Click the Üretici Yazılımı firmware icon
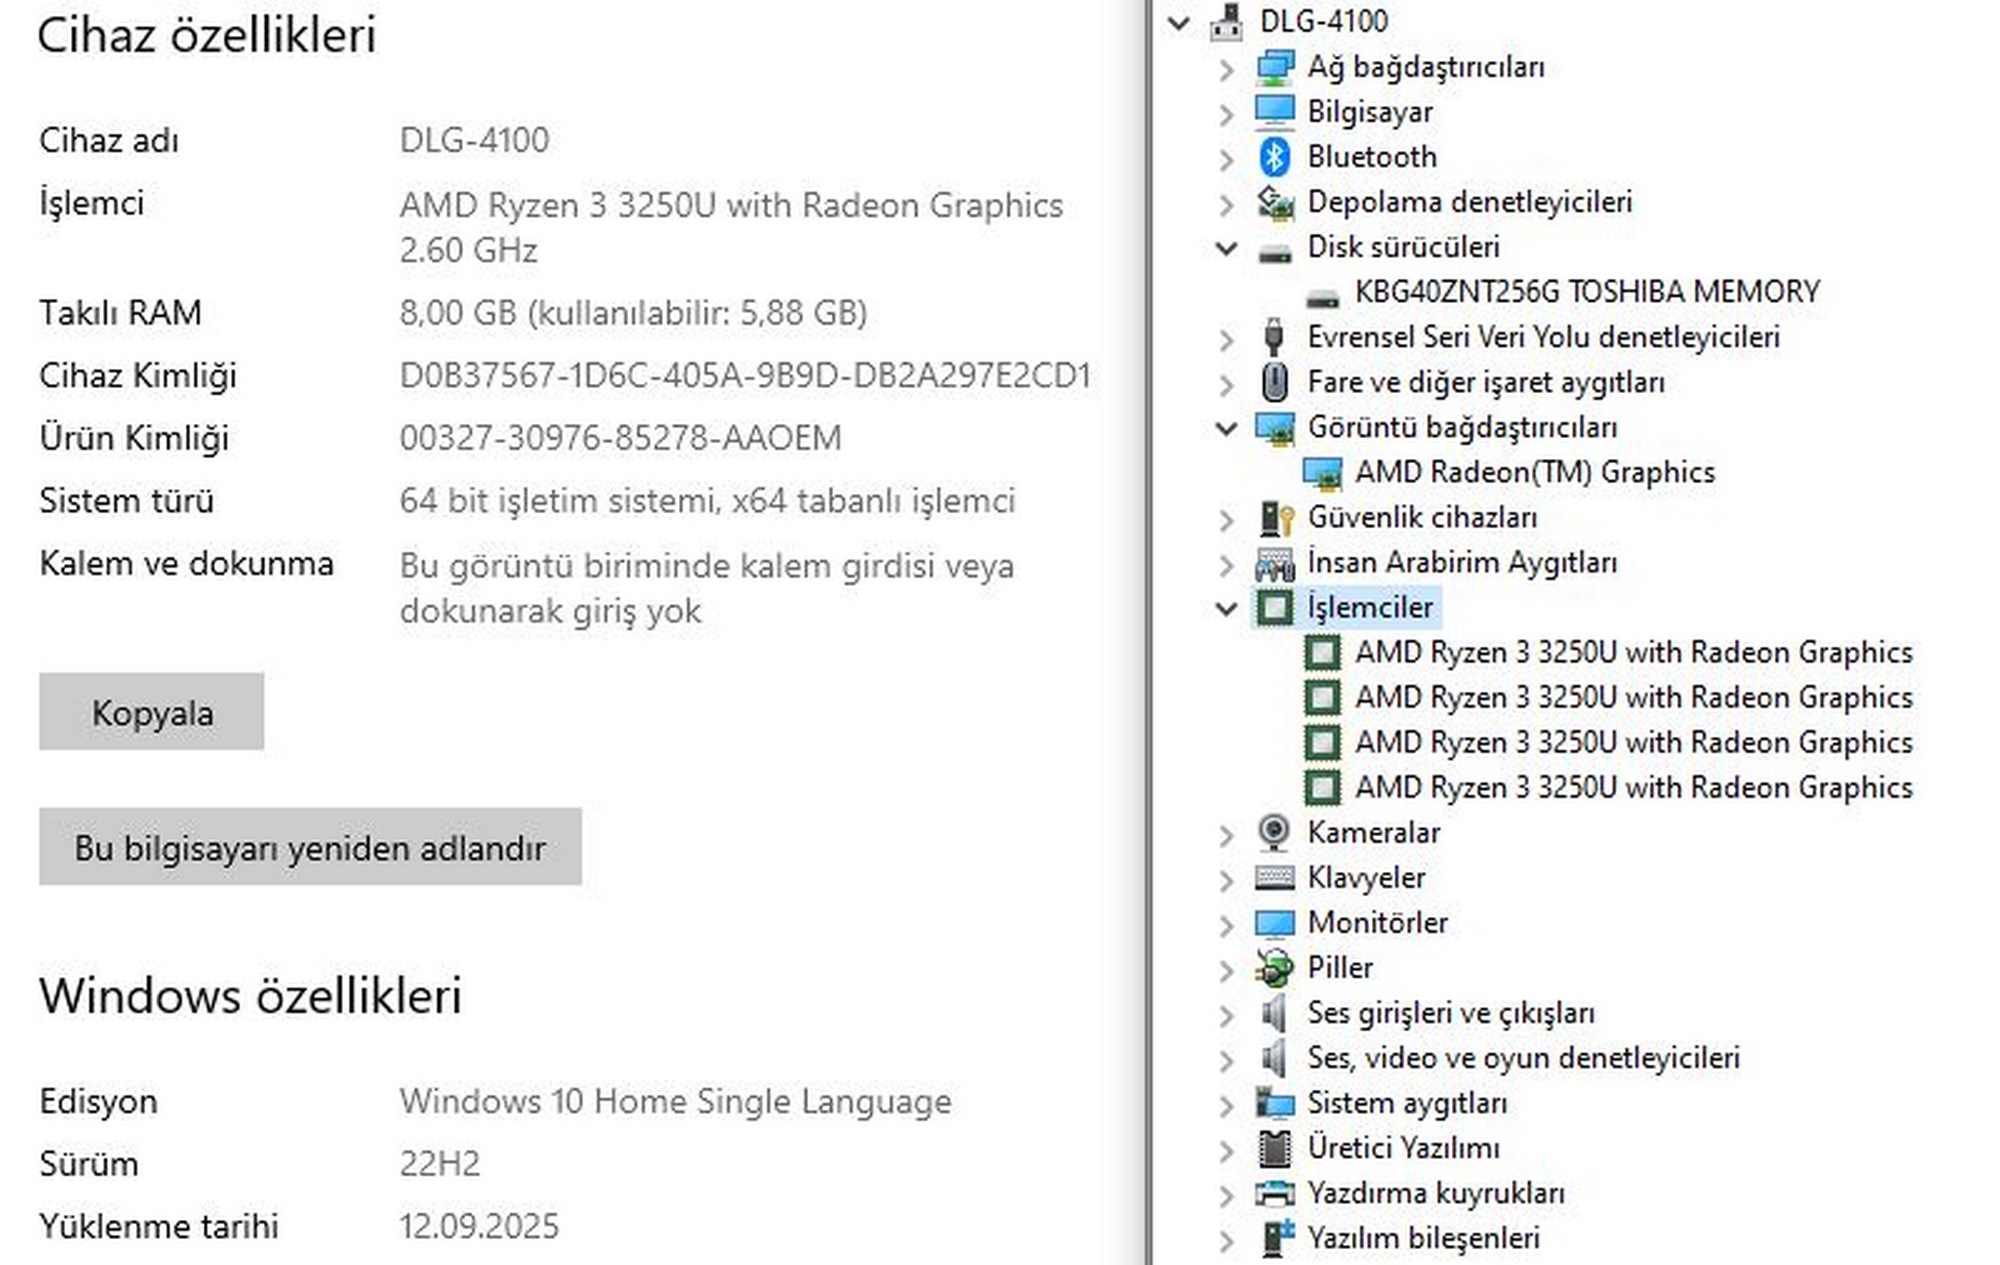 pyautogui.click(x=1274, y=1148)
